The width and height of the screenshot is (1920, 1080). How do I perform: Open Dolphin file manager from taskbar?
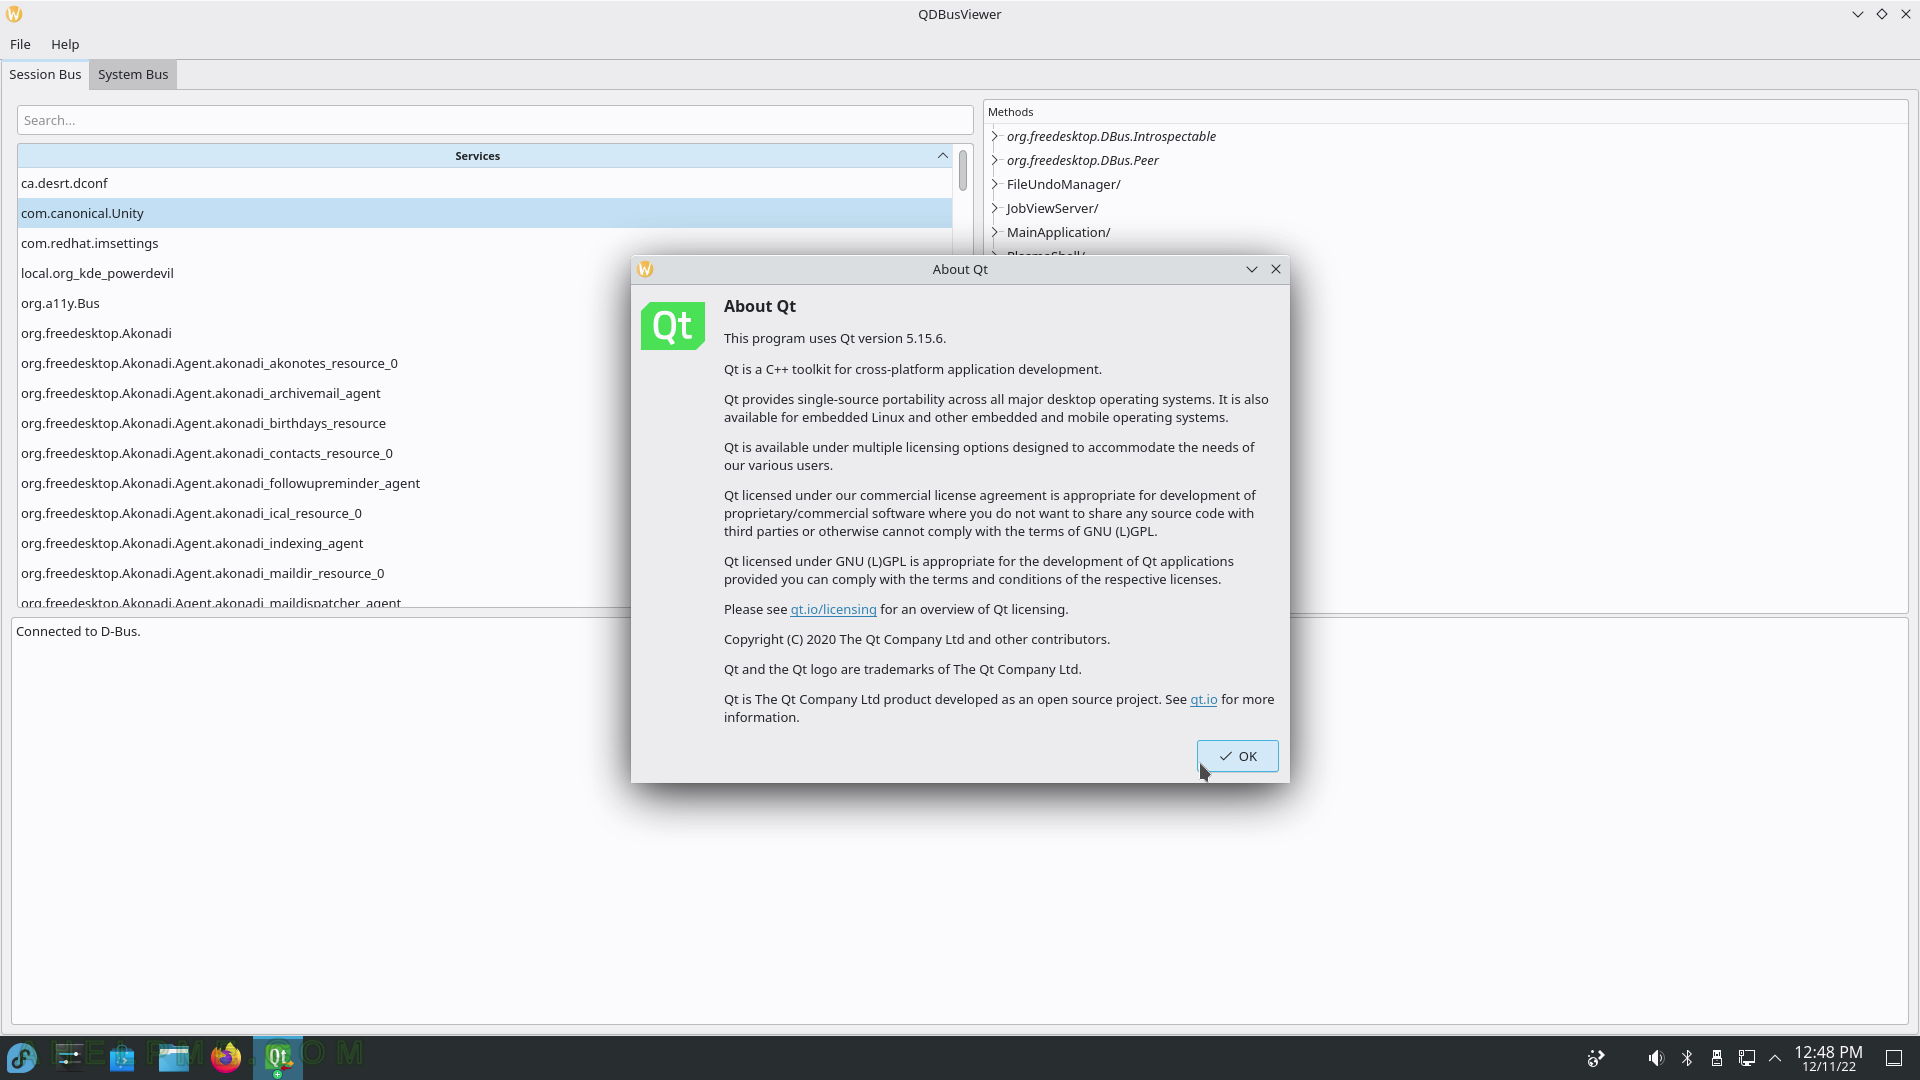[x=174, y=1057]
